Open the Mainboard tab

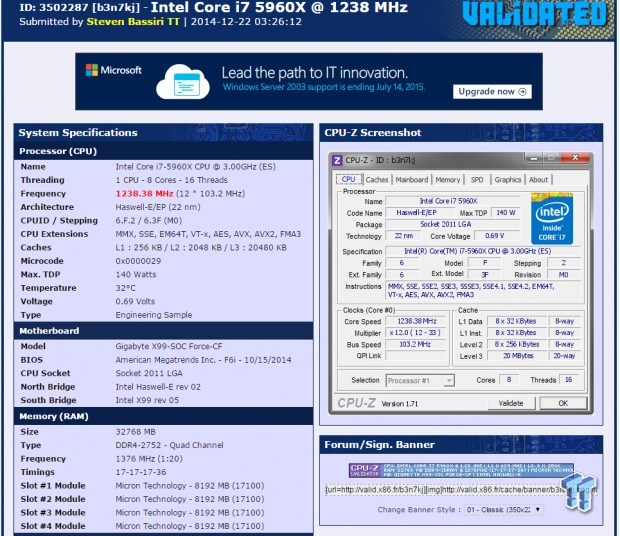click(412, 179)
